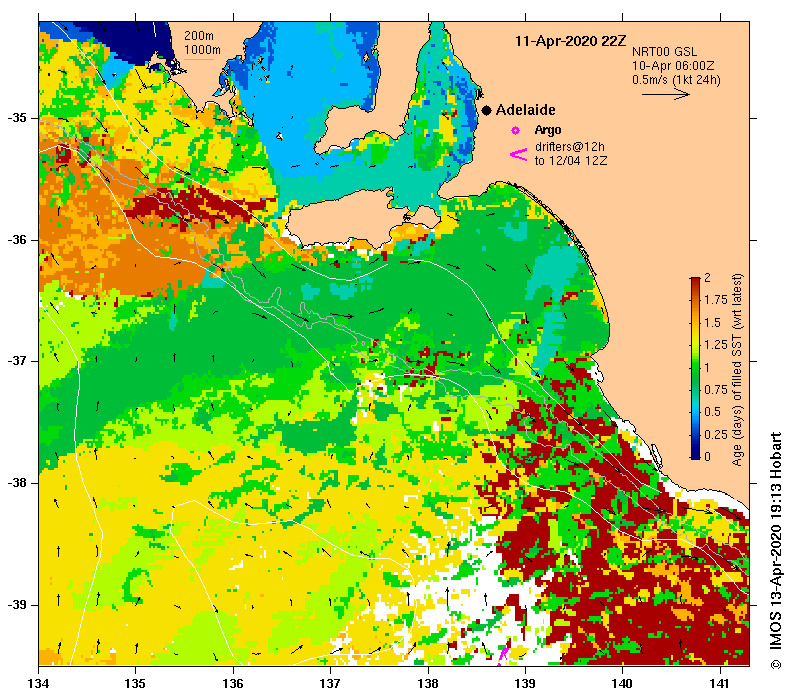This screenshot has width=791, height=700.
Task: Click the color bar tick label 0.5
Action: [x=712, y=412]
